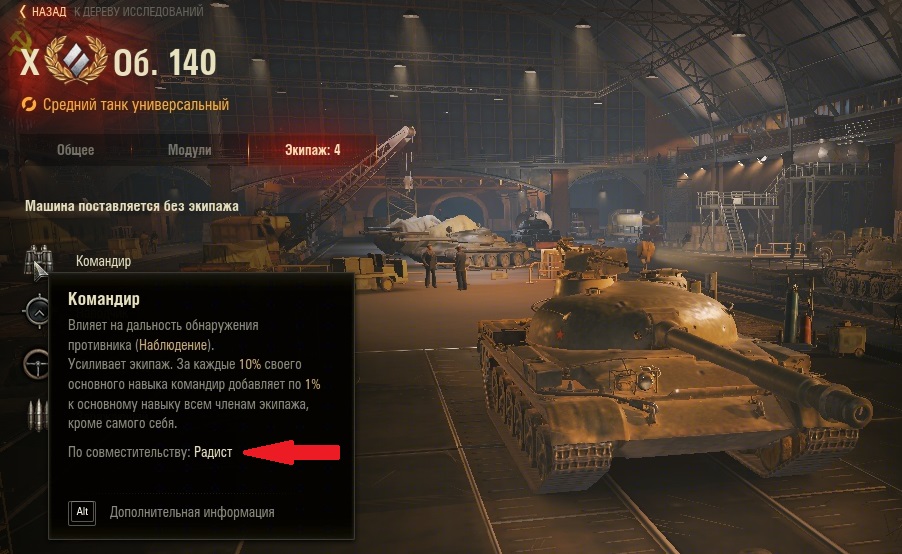
Task: Click the driver steering wheel icon
Action: (37, 364)
